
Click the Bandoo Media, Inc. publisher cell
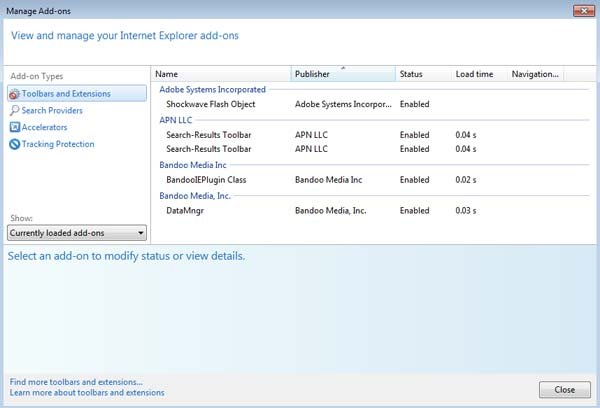pos(330,211)
